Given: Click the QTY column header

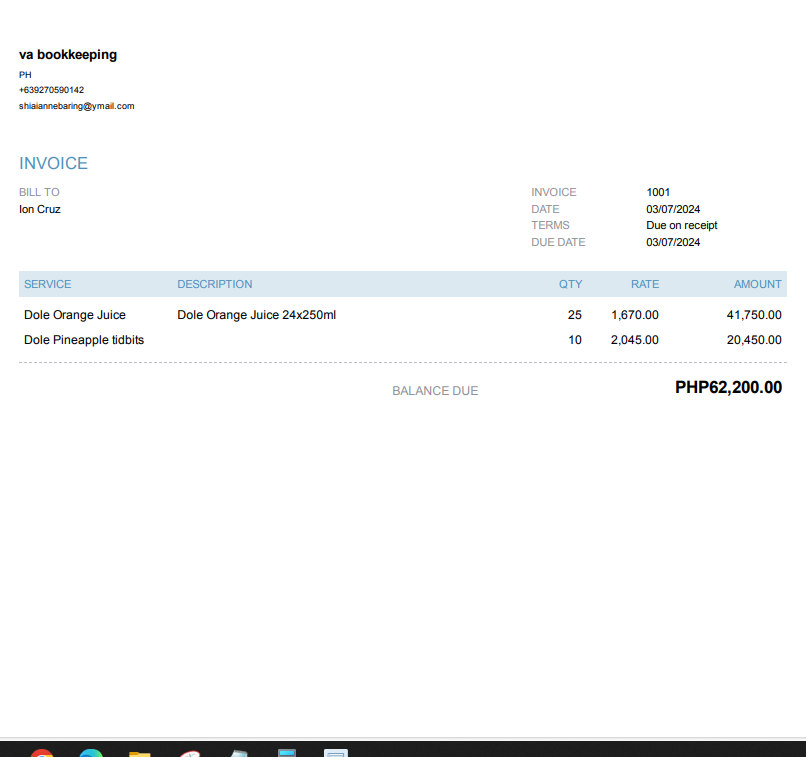Looking at the screenshot, I should tap(571, 284).
